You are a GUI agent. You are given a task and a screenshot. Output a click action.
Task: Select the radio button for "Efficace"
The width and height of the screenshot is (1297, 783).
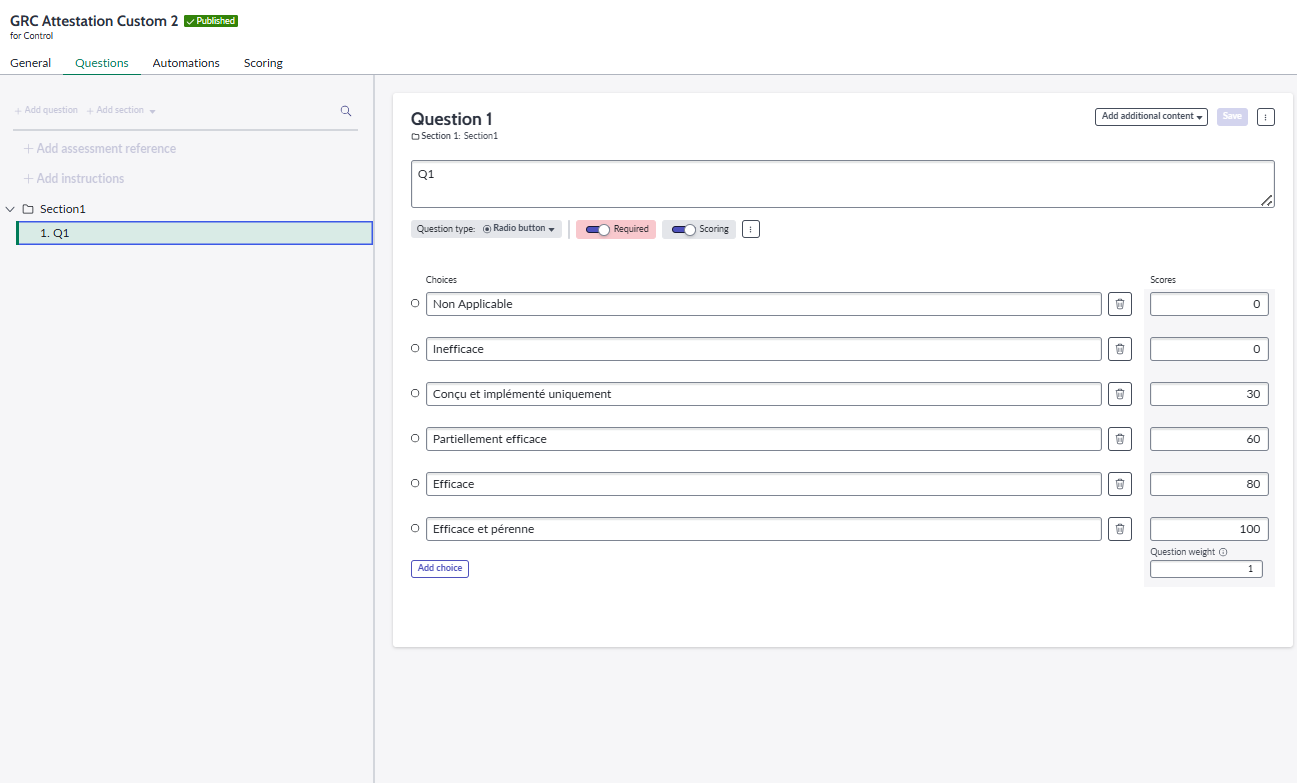(x=415, y=483)
